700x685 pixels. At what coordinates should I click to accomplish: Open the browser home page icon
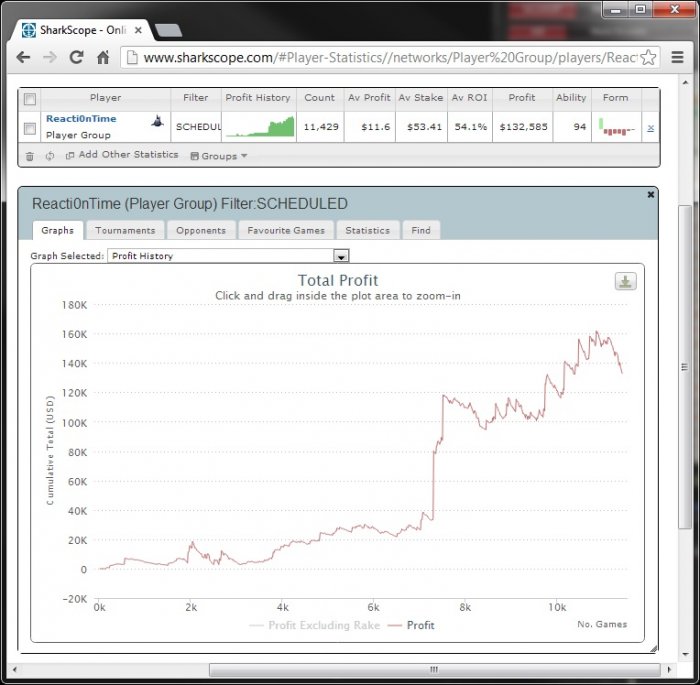coord(103,57)
